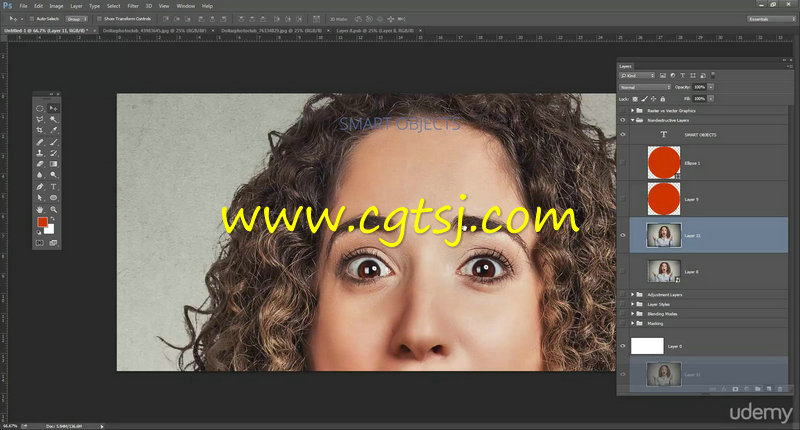Image resolution: width=800 pixels, height=430 pixels.
Task: Select the Eyedropper tool
Action: click(53, 131)
